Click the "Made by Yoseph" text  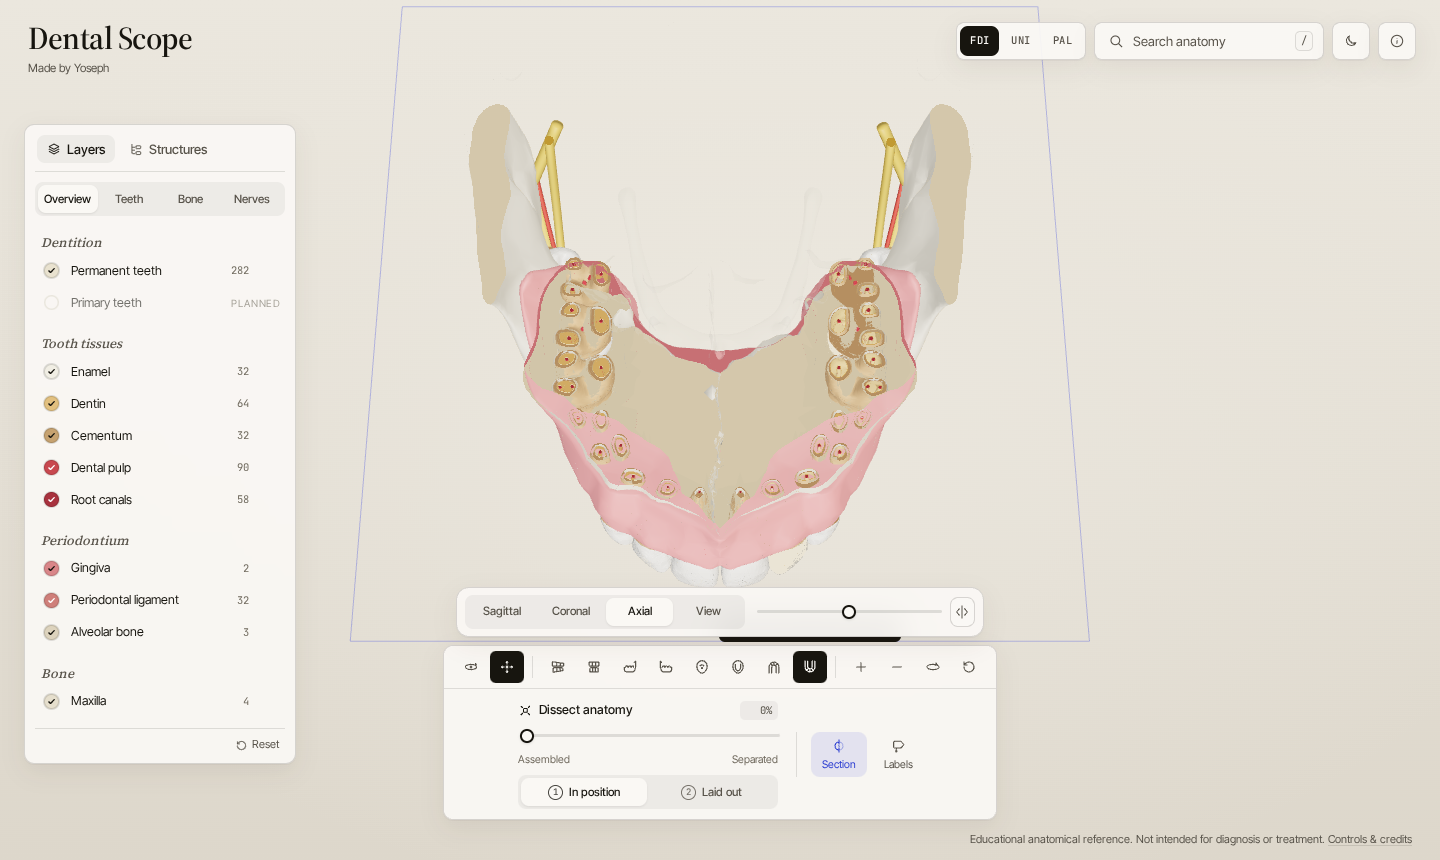[x=69, y=68]
